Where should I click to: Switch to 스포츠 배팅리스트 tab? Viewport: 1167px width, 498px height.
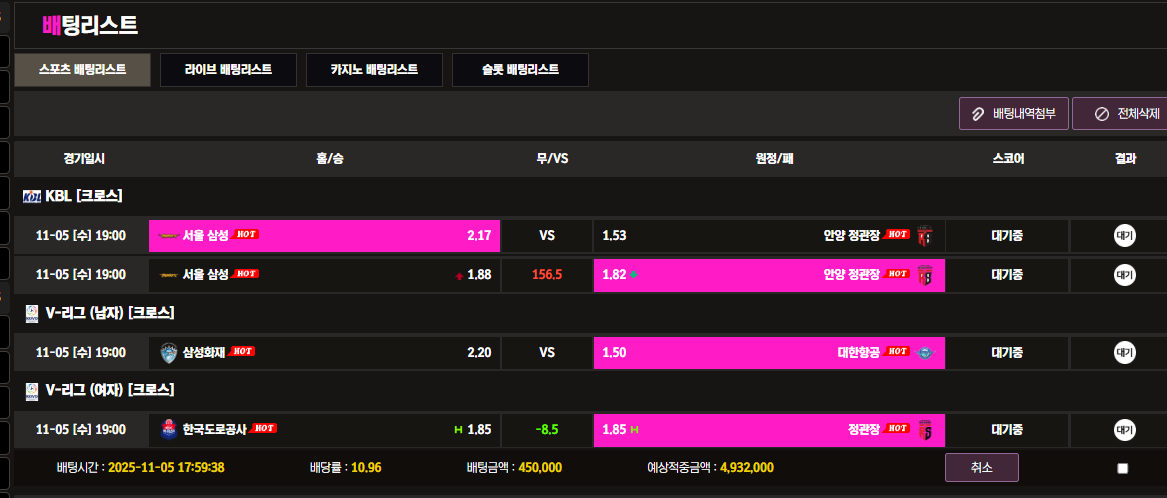tap(82, 70)
